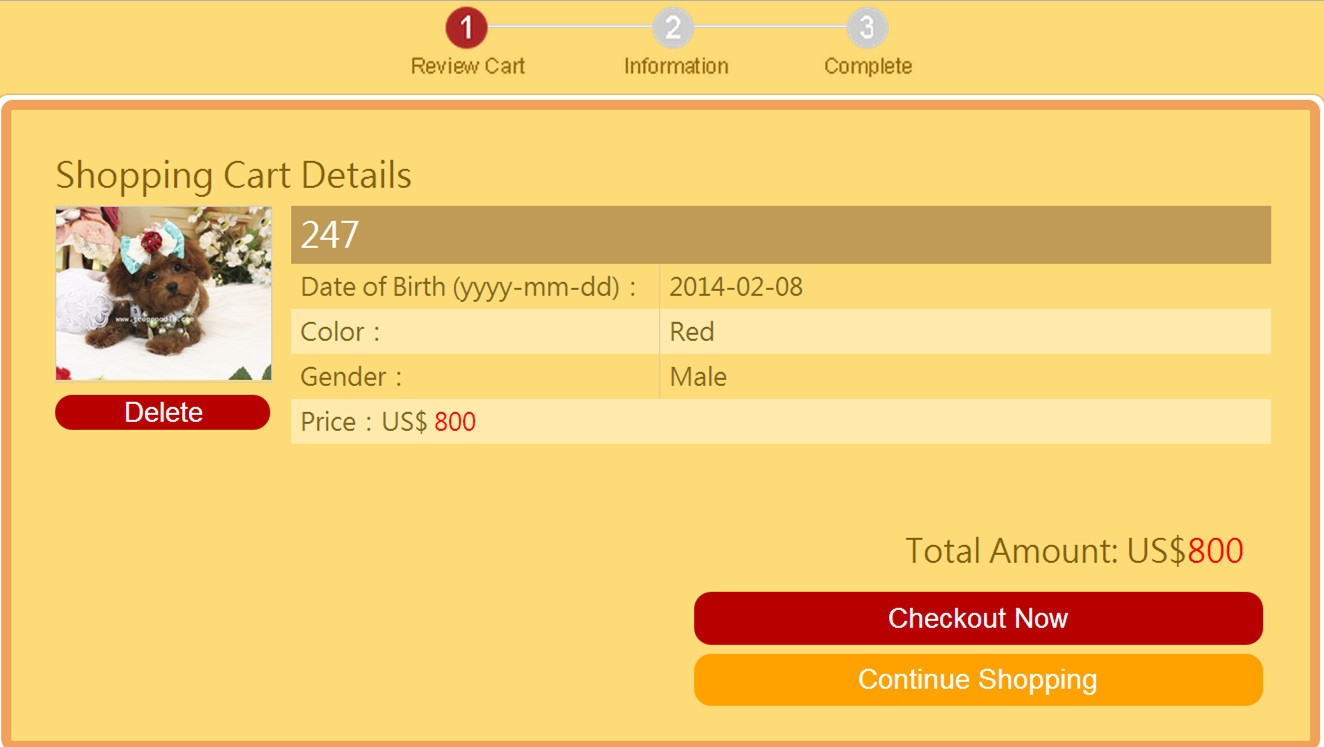Choose Continue Shopping
The width and height of the screenshot is (1324, 747).
[x=978, y=680]
